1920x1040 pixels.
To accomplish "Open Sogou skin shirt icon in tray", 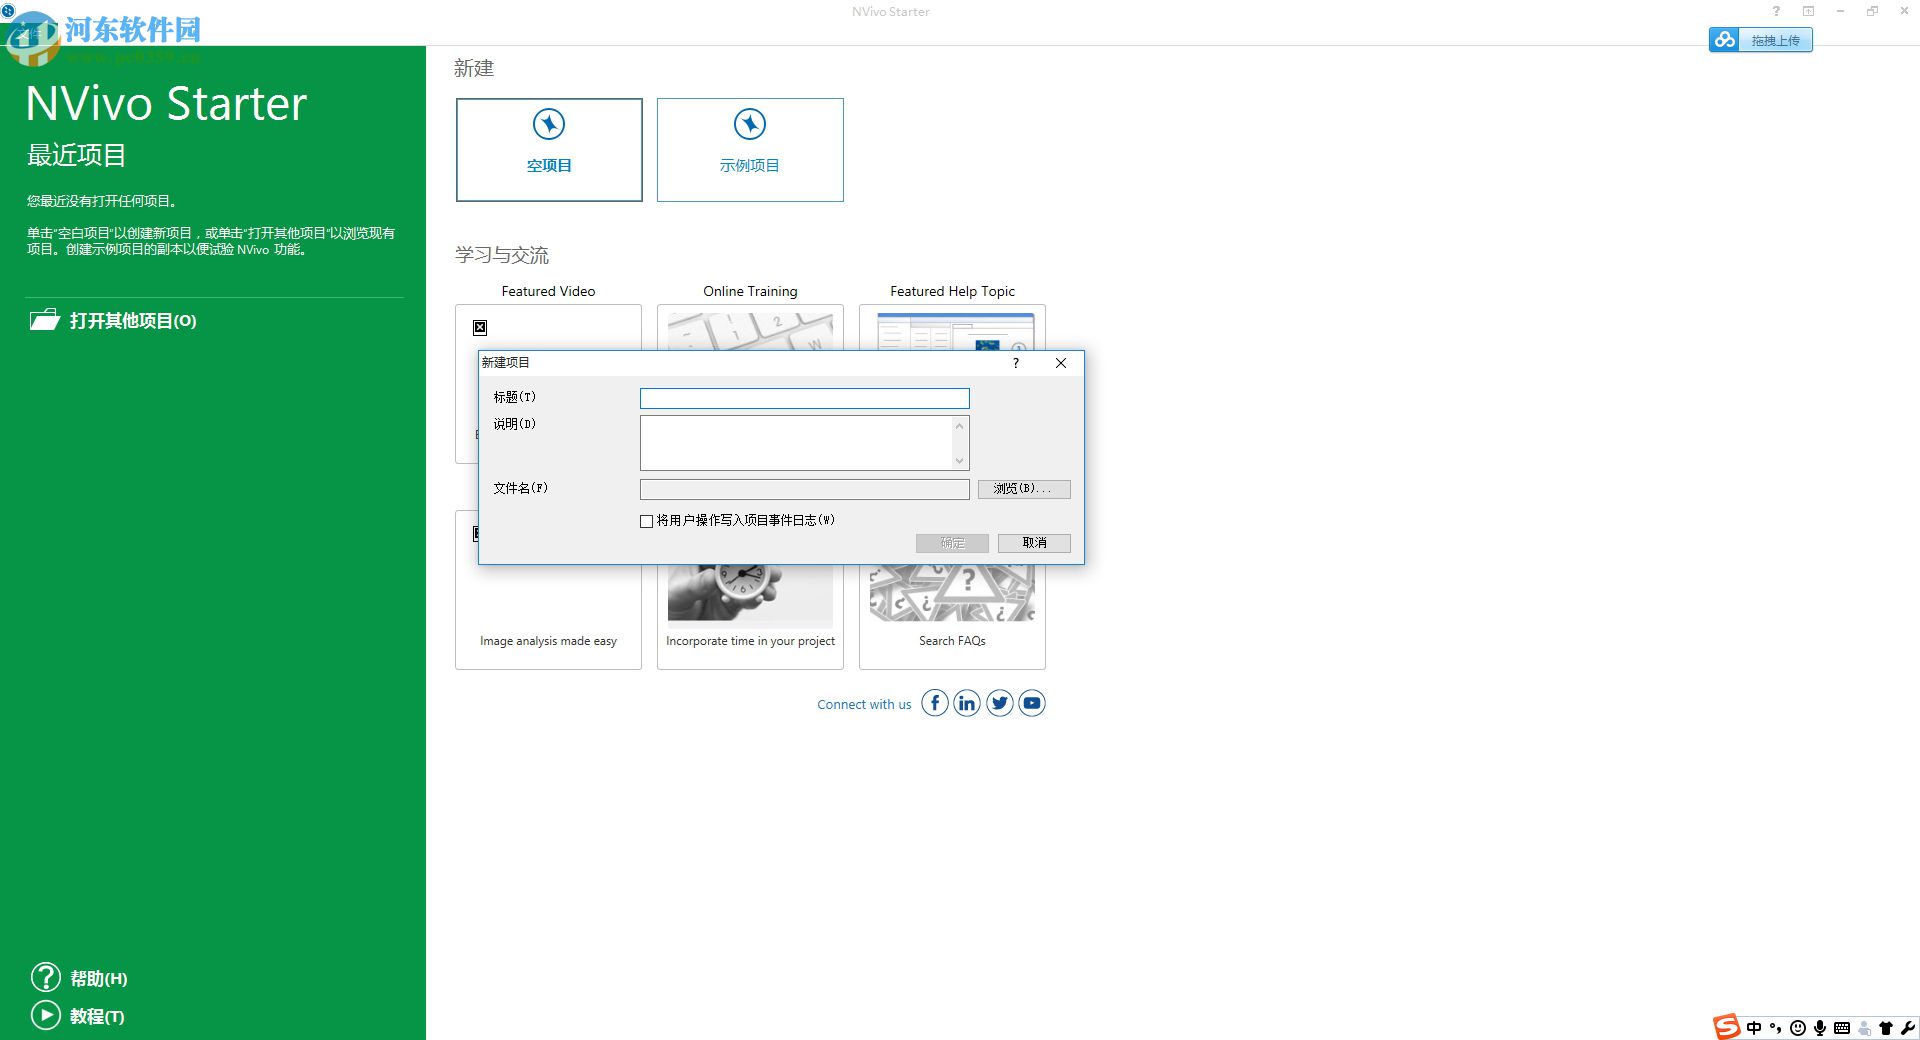I will pos(1886,1028).
